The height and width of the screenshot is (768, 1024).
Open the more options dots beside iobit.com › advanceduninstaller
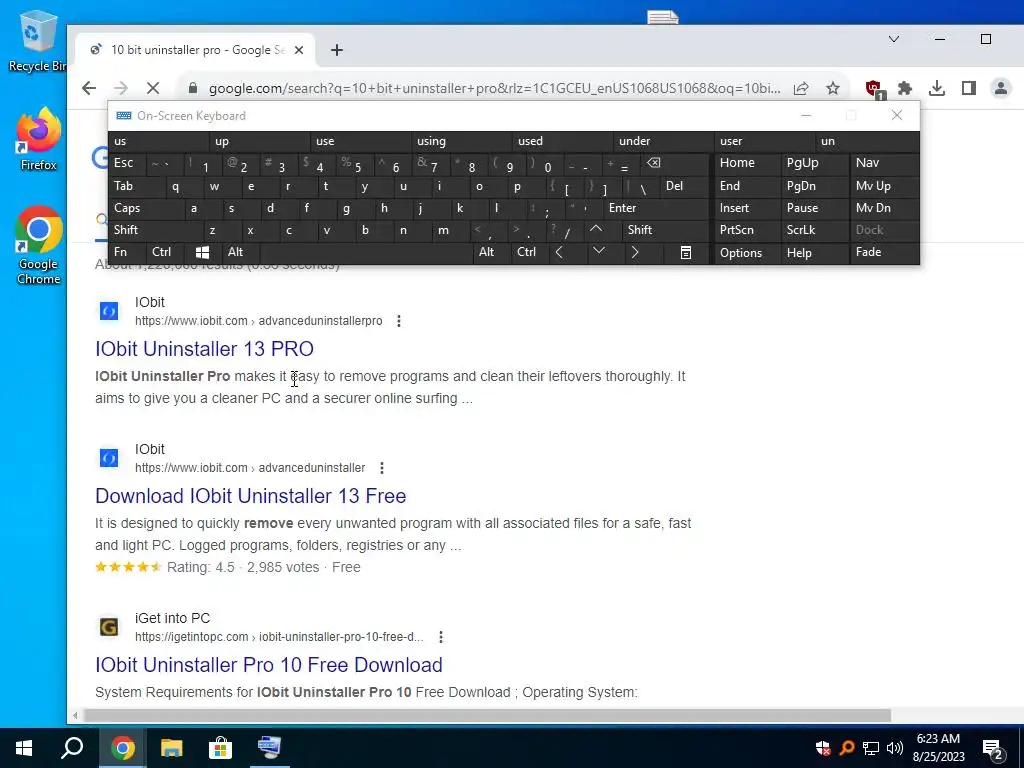[382, 468]
